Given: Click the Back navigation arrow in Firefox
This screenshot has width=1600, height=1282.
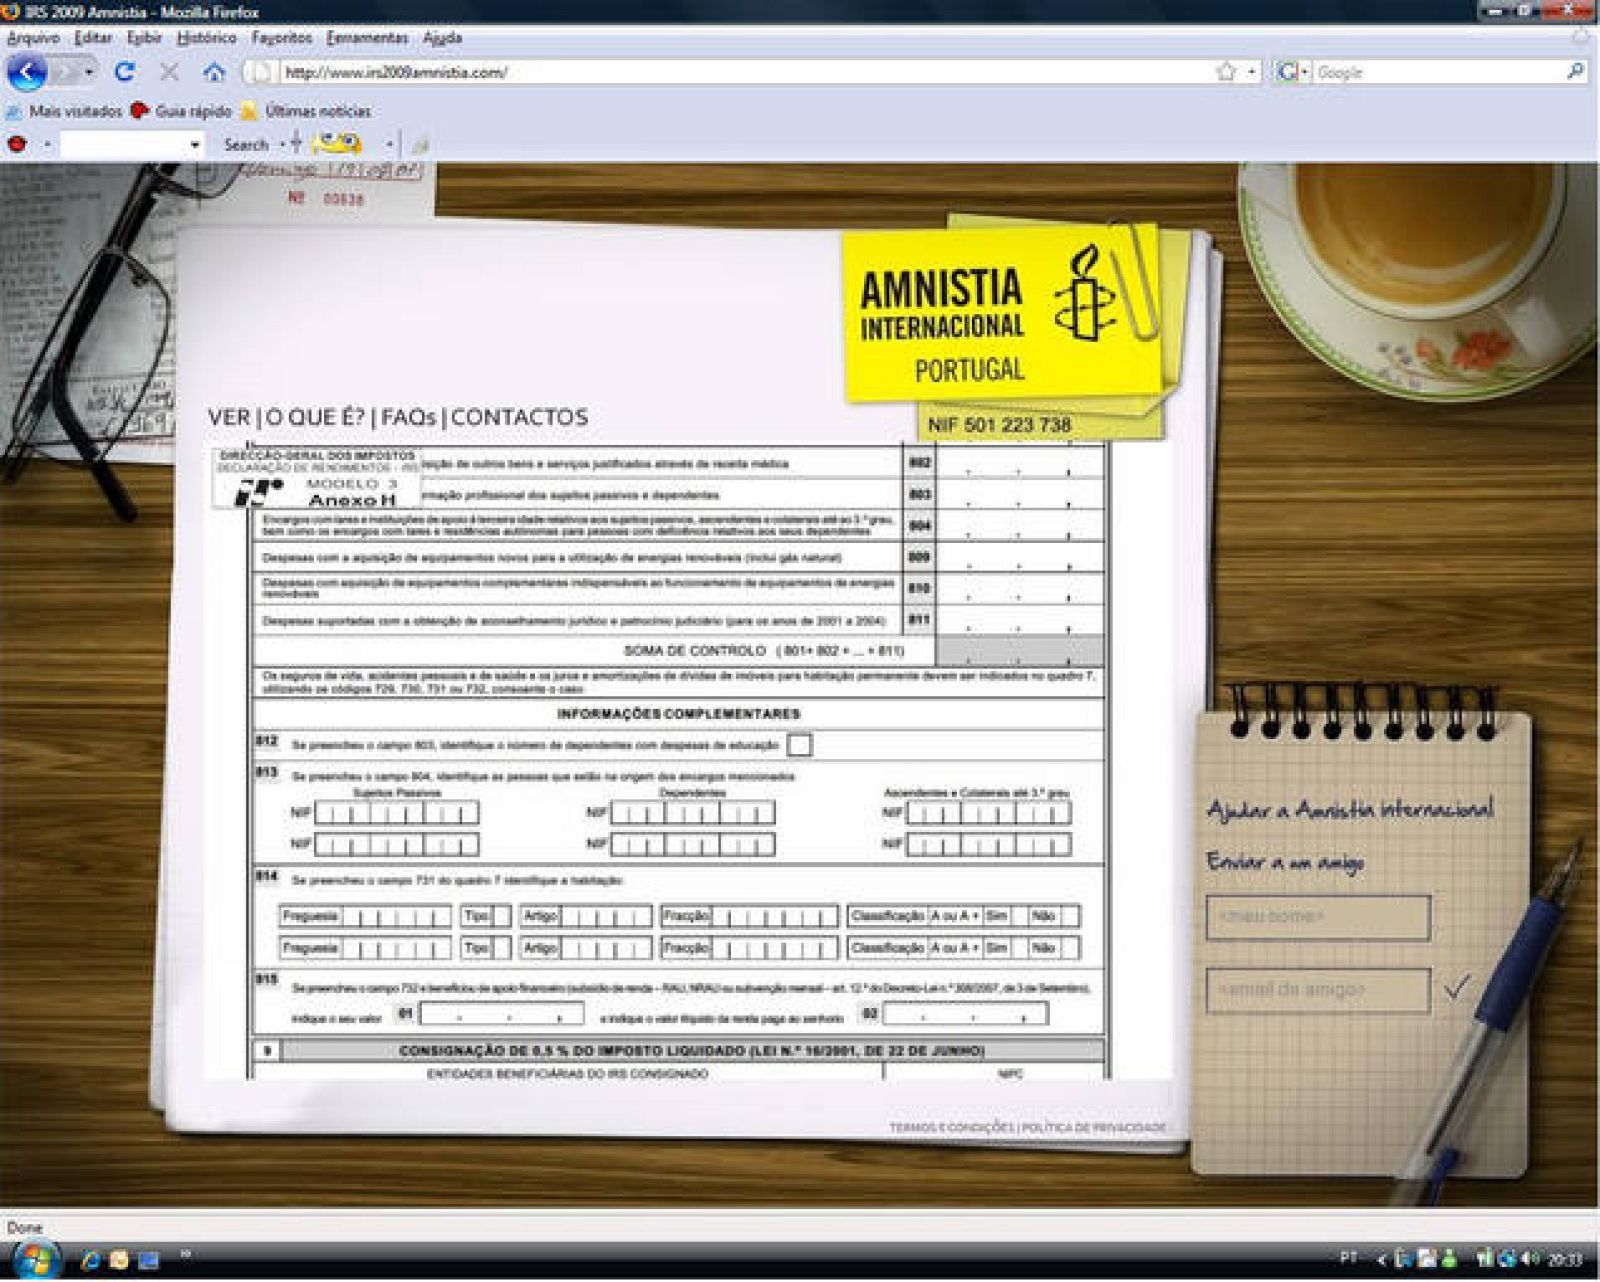Looking at the screenshot, I should coord(27,72).
